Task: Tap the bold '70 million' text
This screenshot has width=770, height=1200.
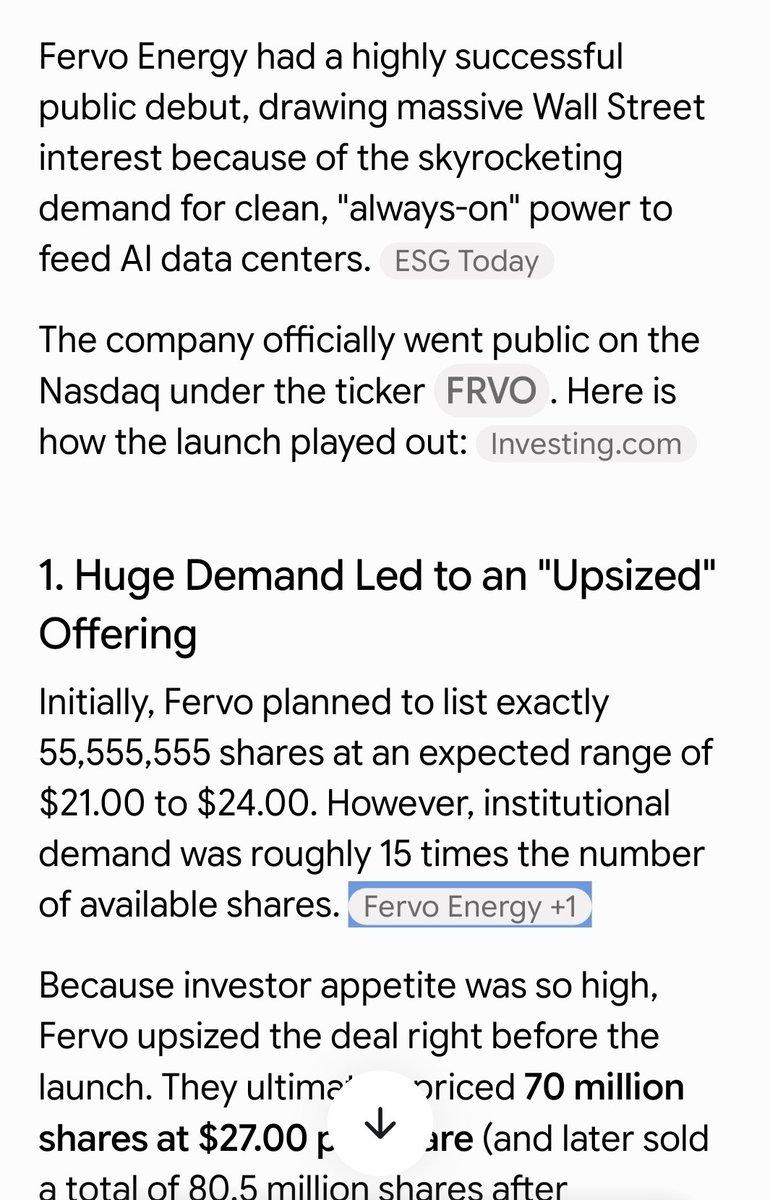Action: 604,1087
